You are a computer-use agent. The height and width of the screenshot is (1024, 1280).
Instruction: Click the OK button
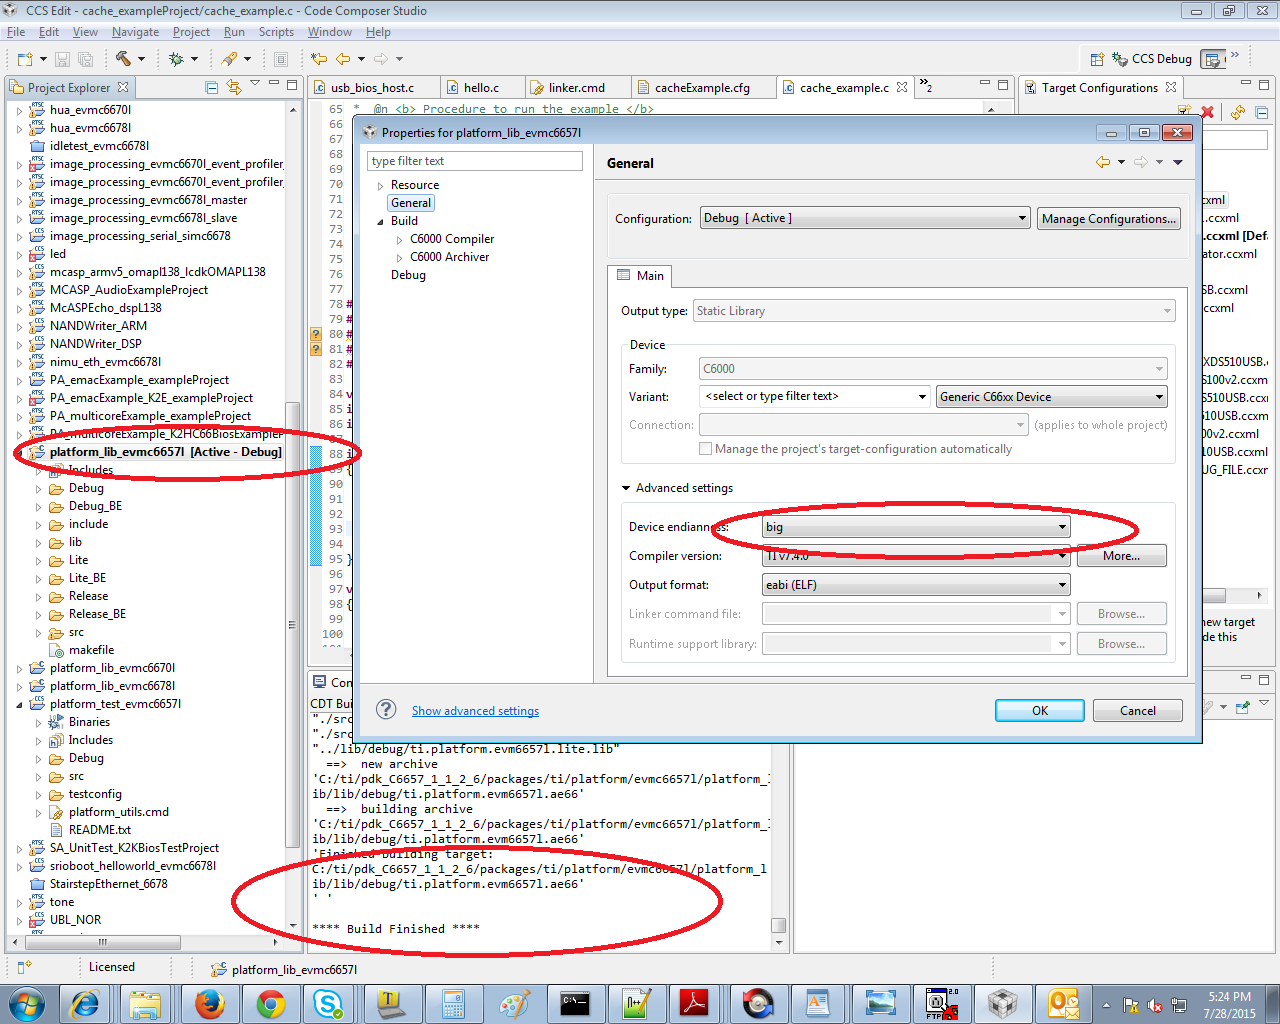(1040, 711)
